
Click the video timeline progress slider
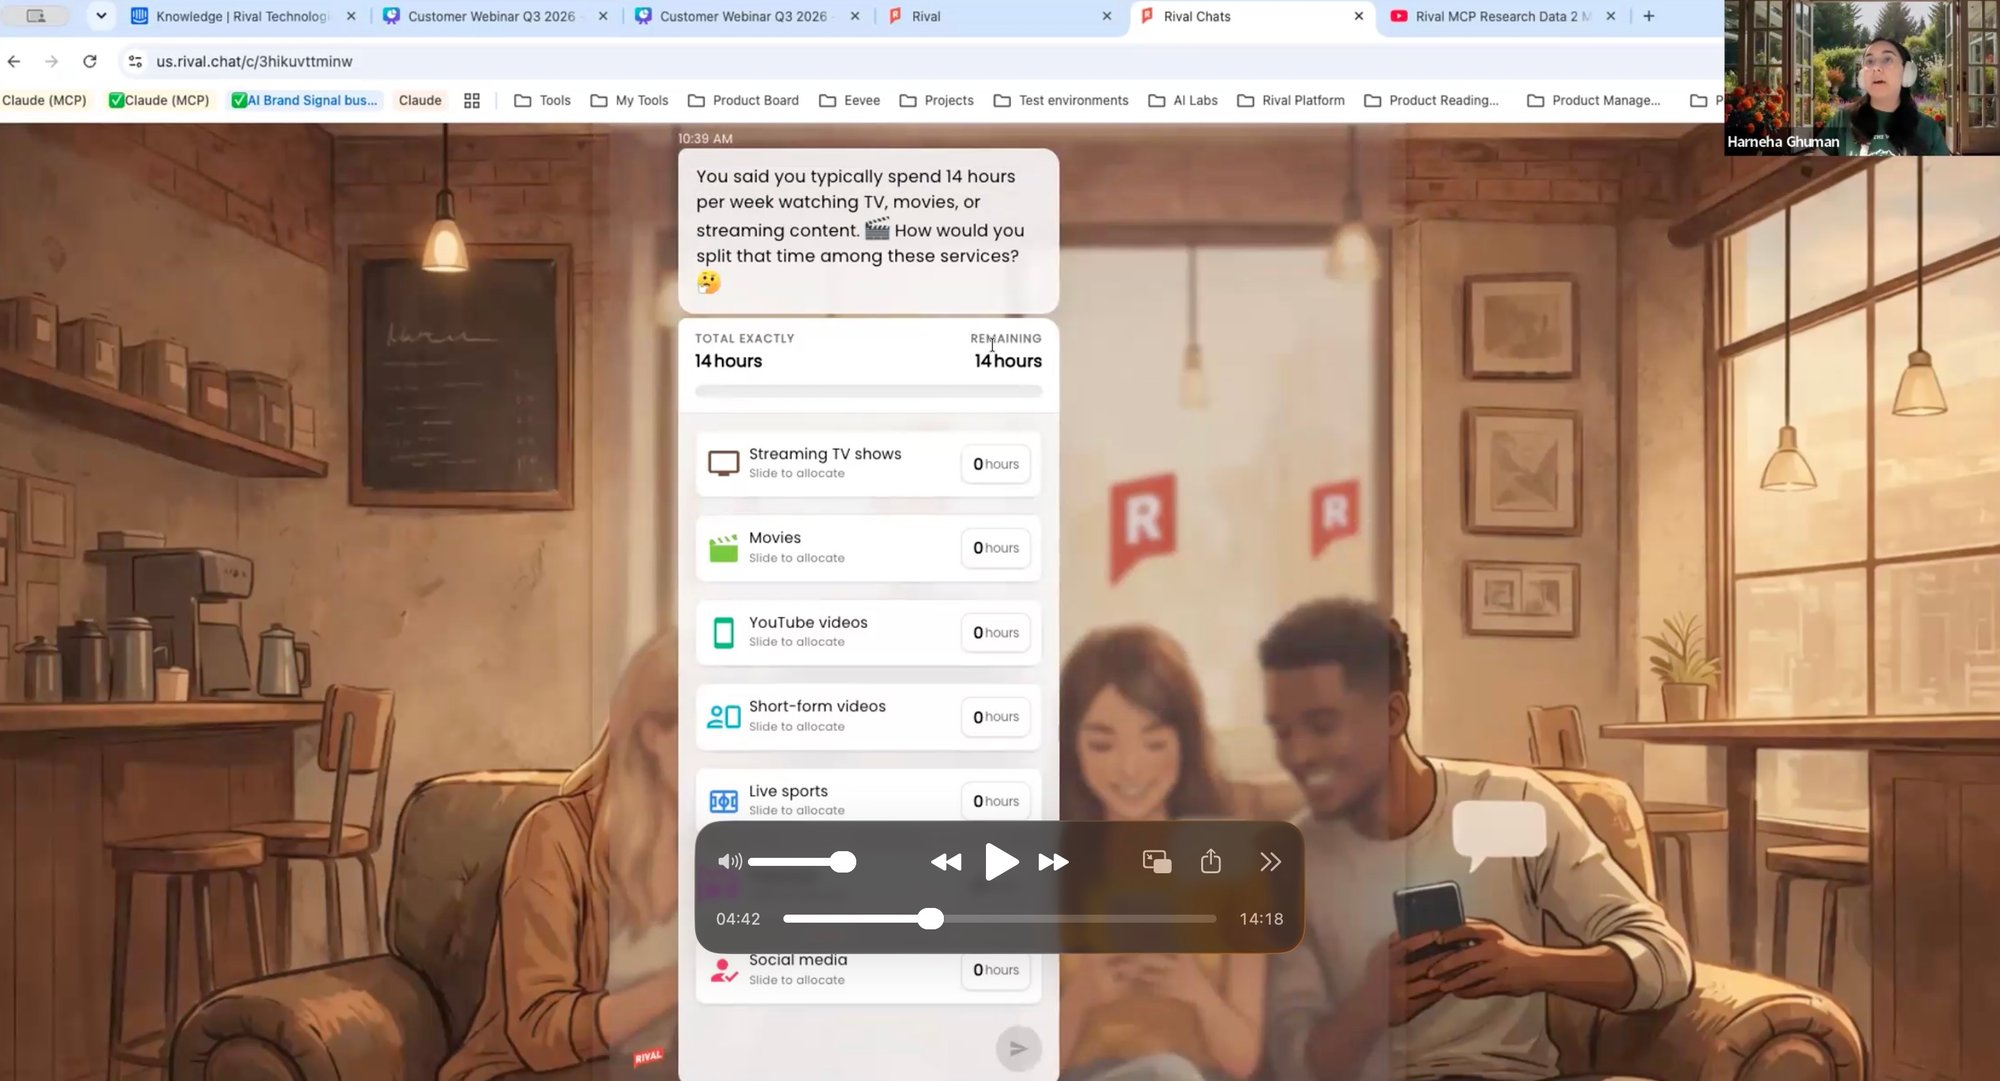coord(1000,919)
